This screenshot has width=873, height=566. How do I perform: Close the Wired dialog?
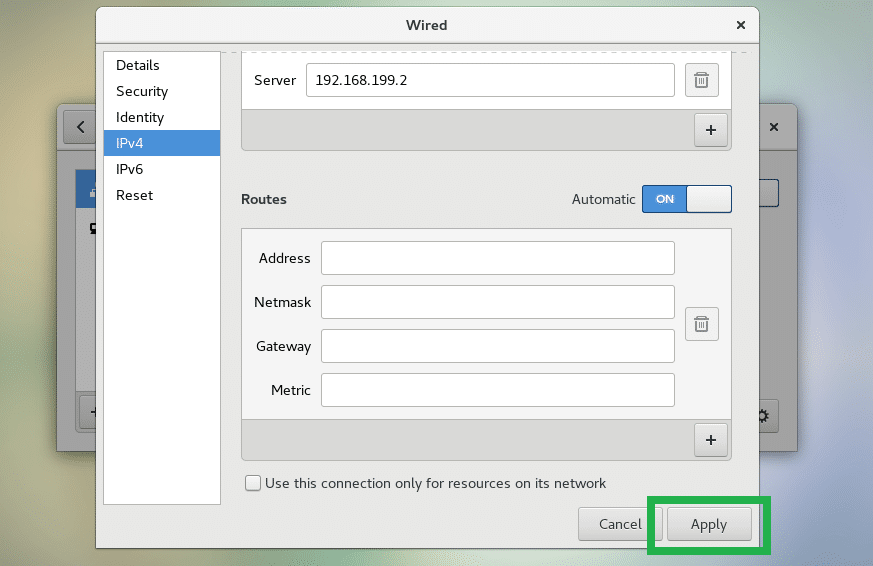pos(740,25)
